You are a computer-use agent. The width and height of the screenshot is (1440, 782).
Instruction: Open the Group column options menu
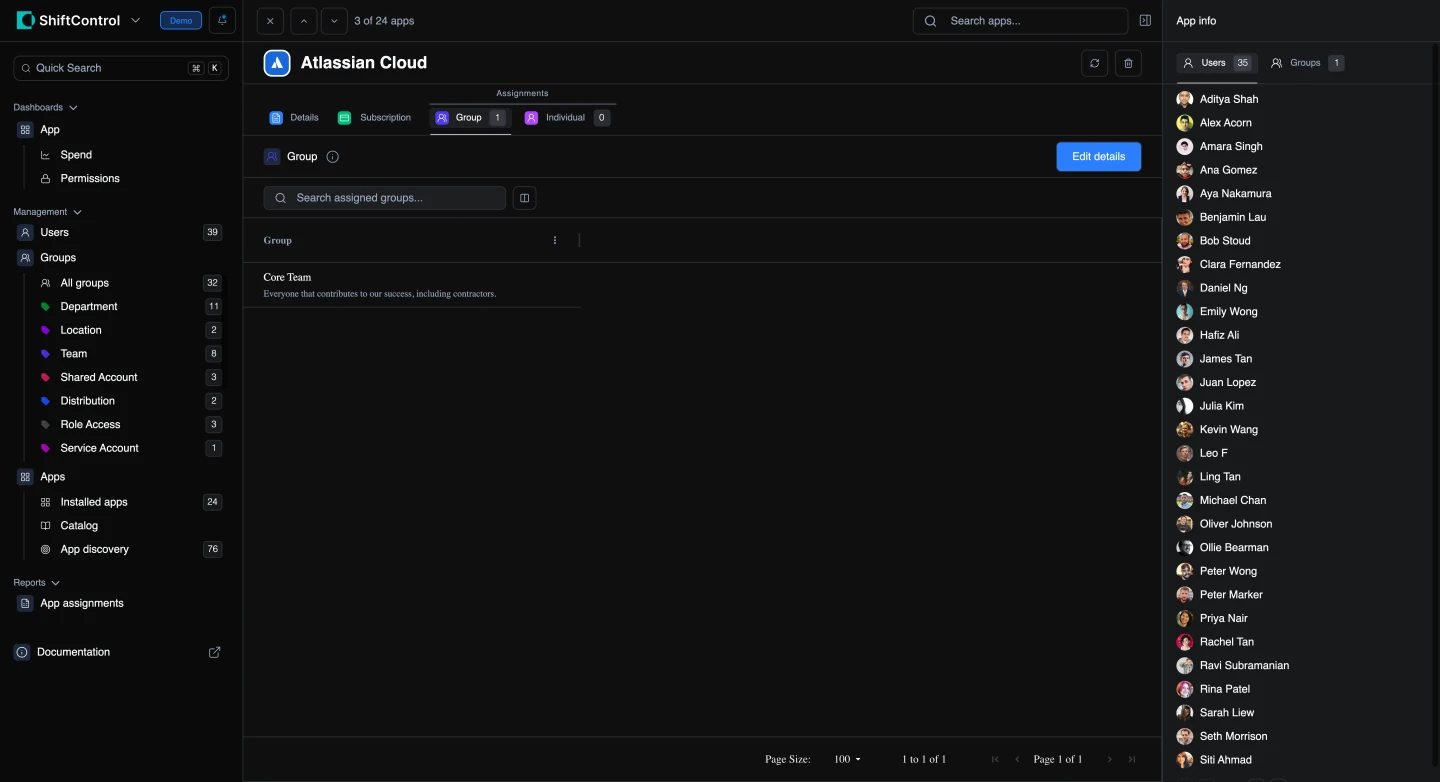click(x=555, y=240)
